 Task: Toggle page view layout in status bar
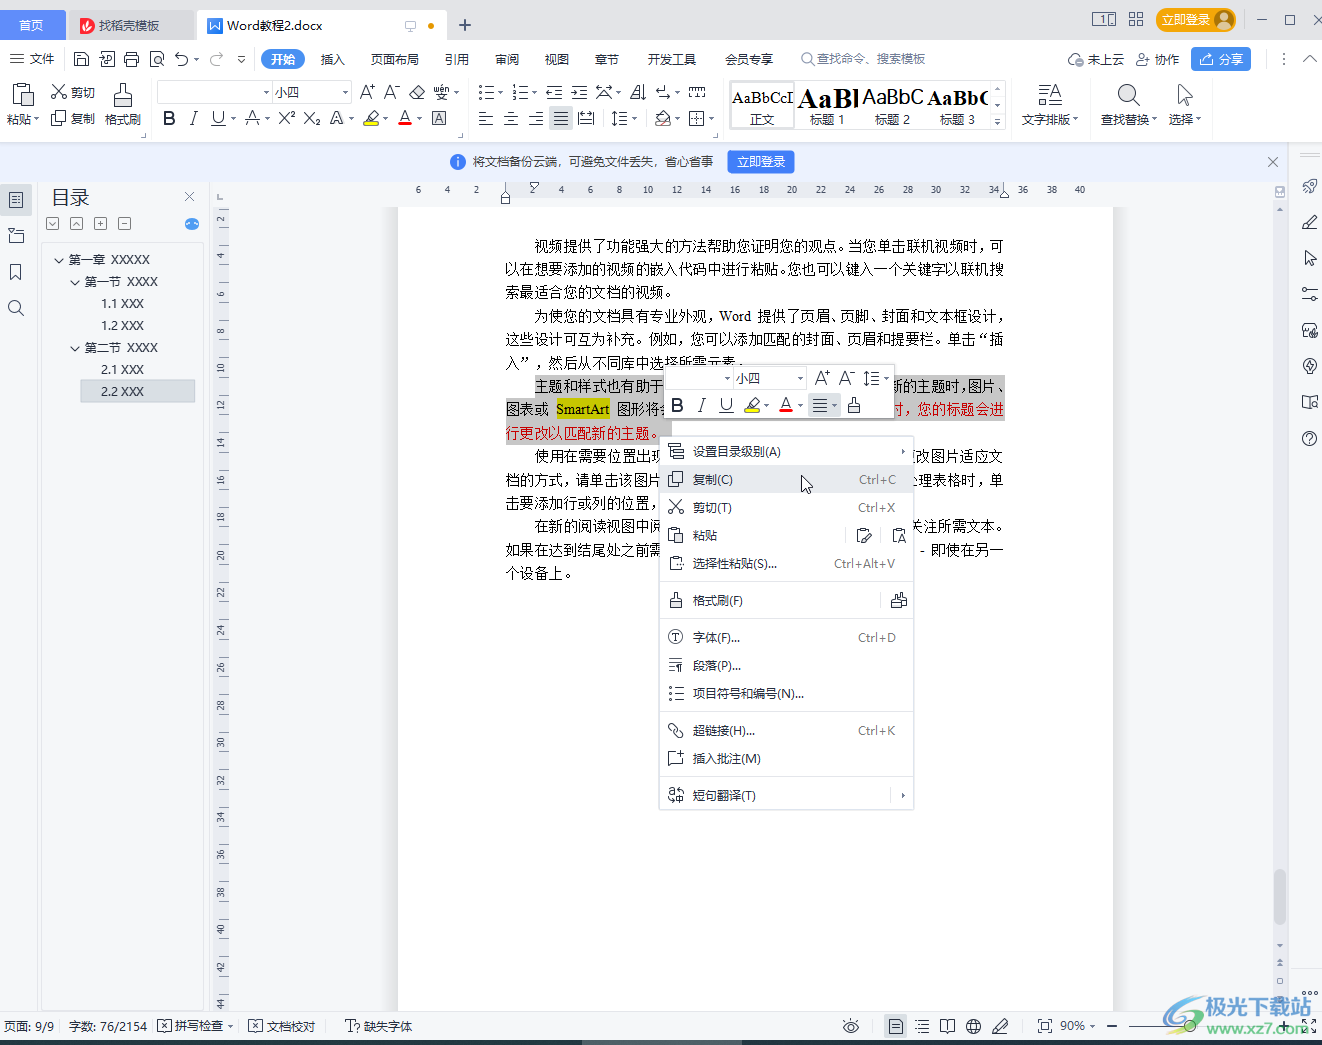pos(896,1026)
